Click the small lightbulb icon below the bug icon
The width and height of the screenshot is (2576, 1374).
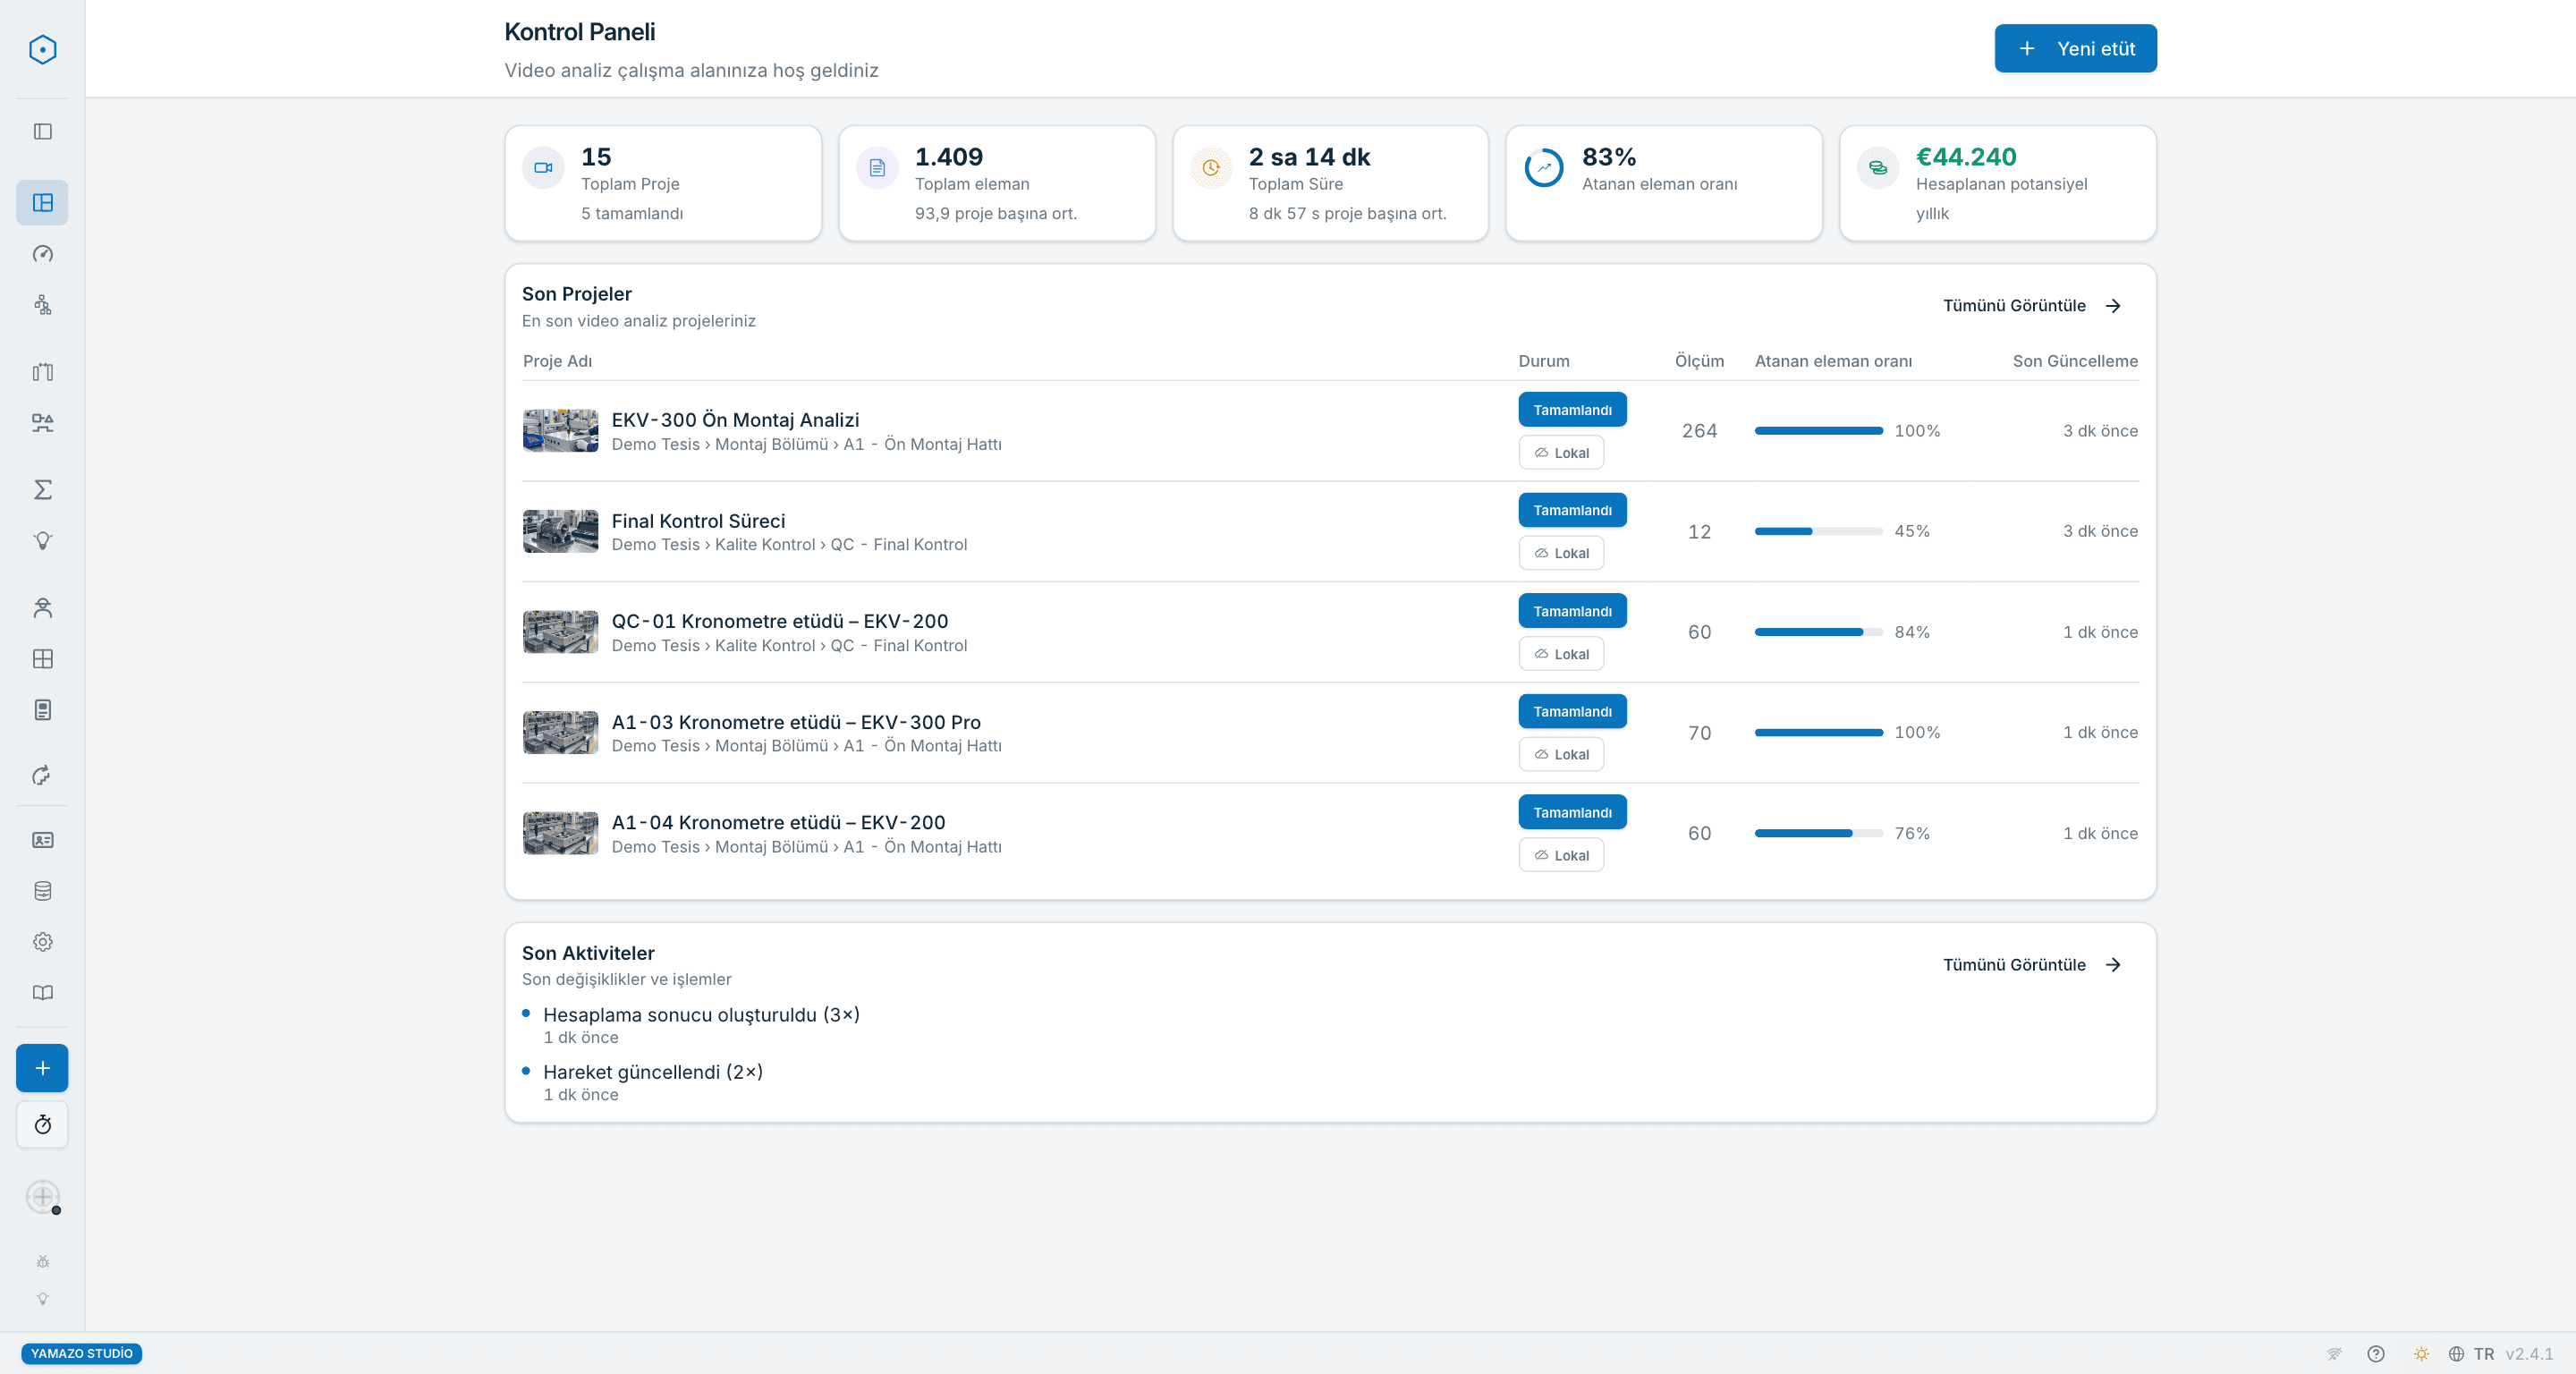[42, 1298]
